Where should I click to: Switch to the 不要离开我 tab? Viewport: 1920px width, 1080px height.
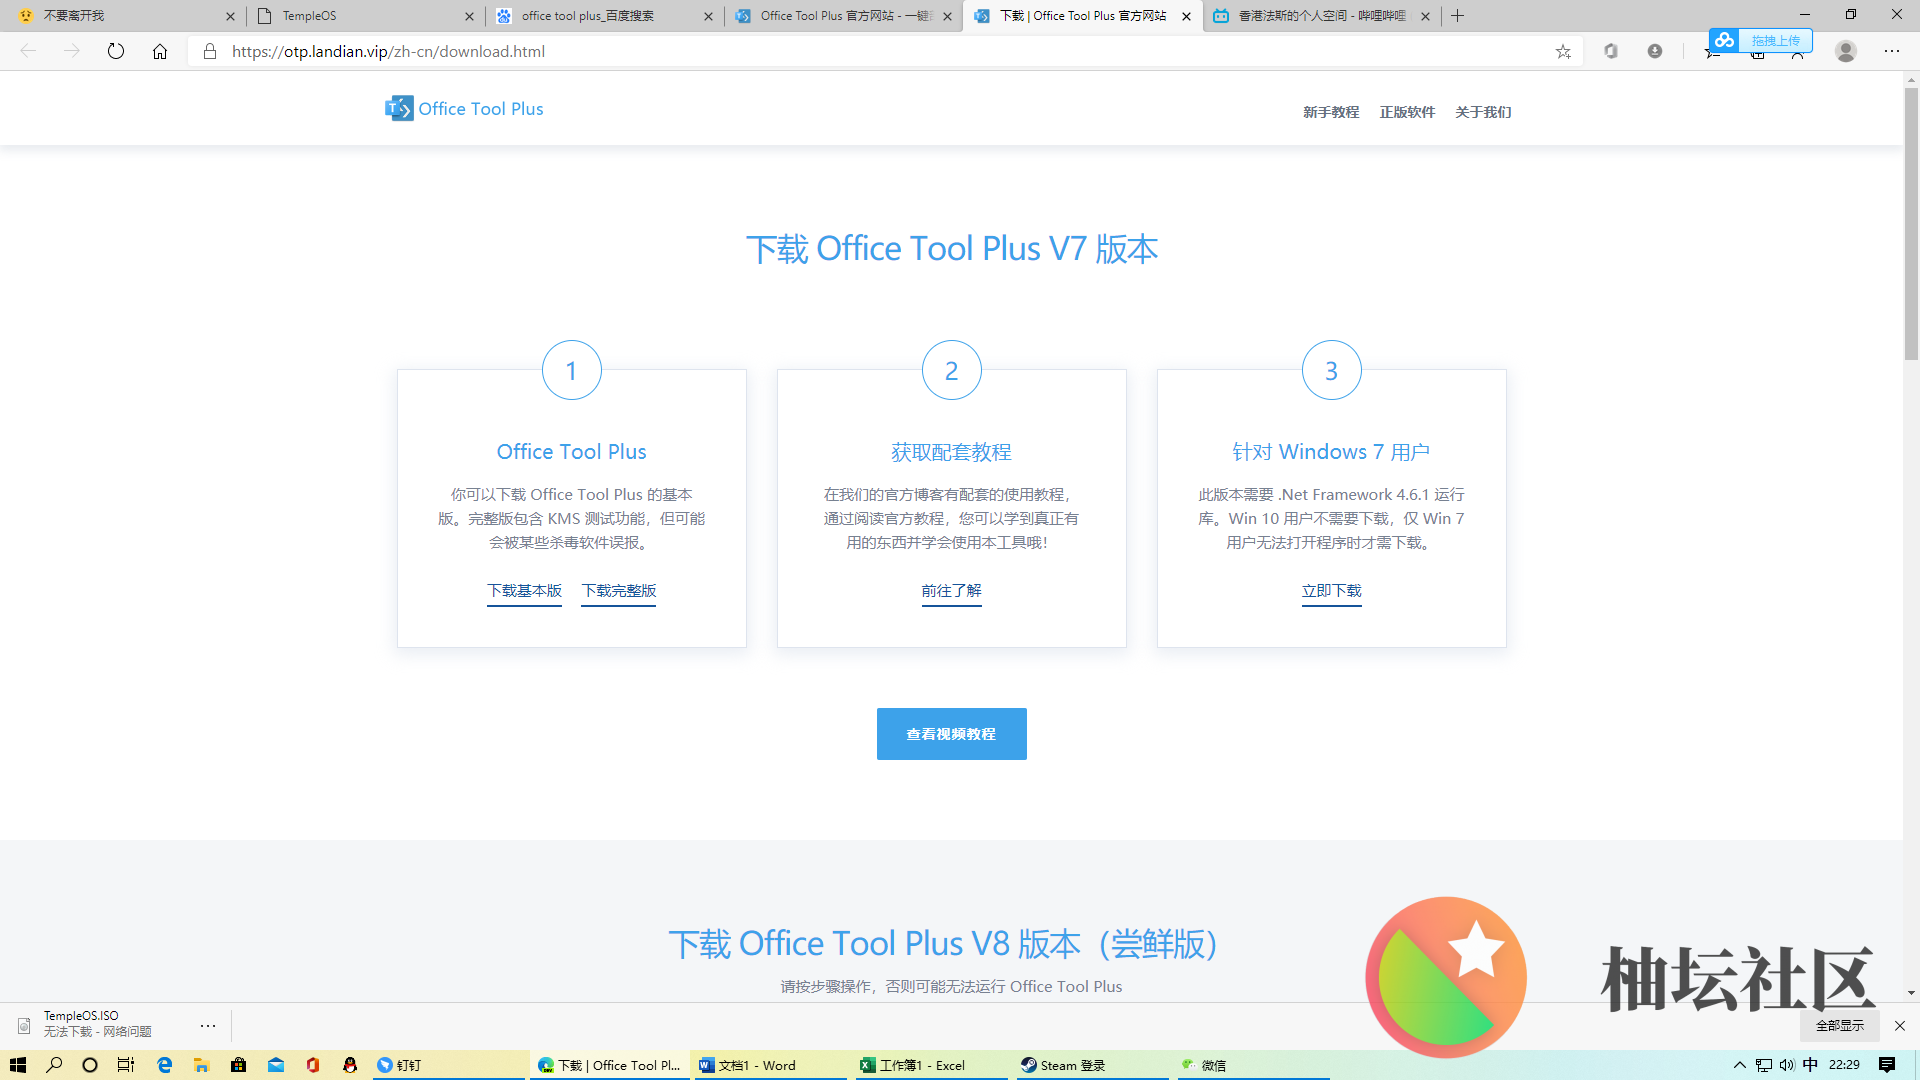126,16
